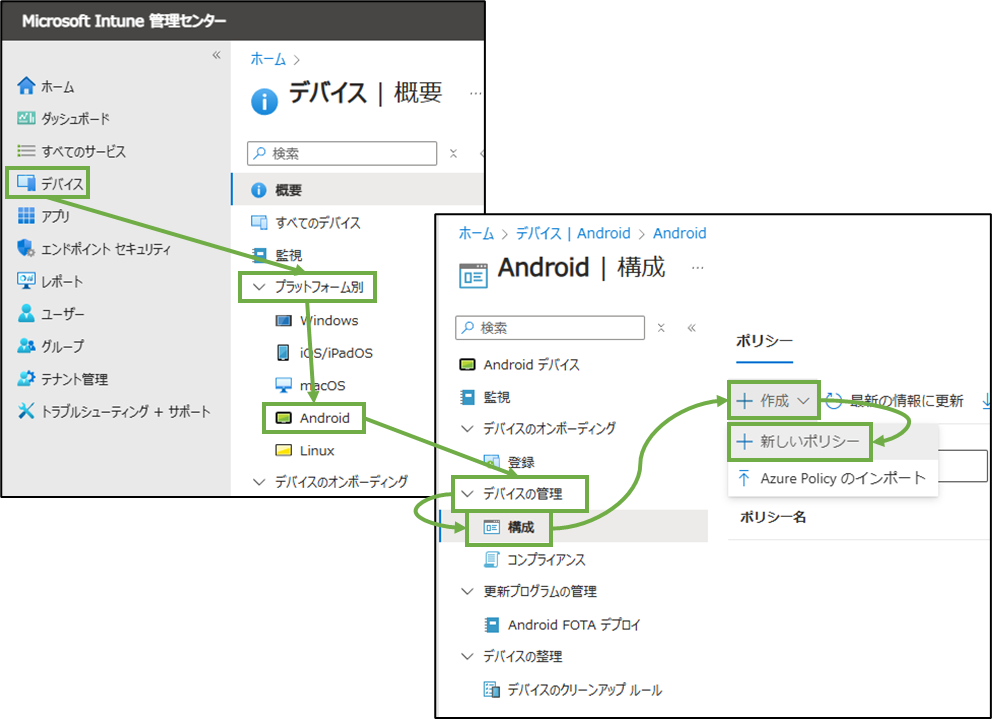Collapse the main left navigation sidebar
This screenshot has height=719, width=992.
pos(216,55)
